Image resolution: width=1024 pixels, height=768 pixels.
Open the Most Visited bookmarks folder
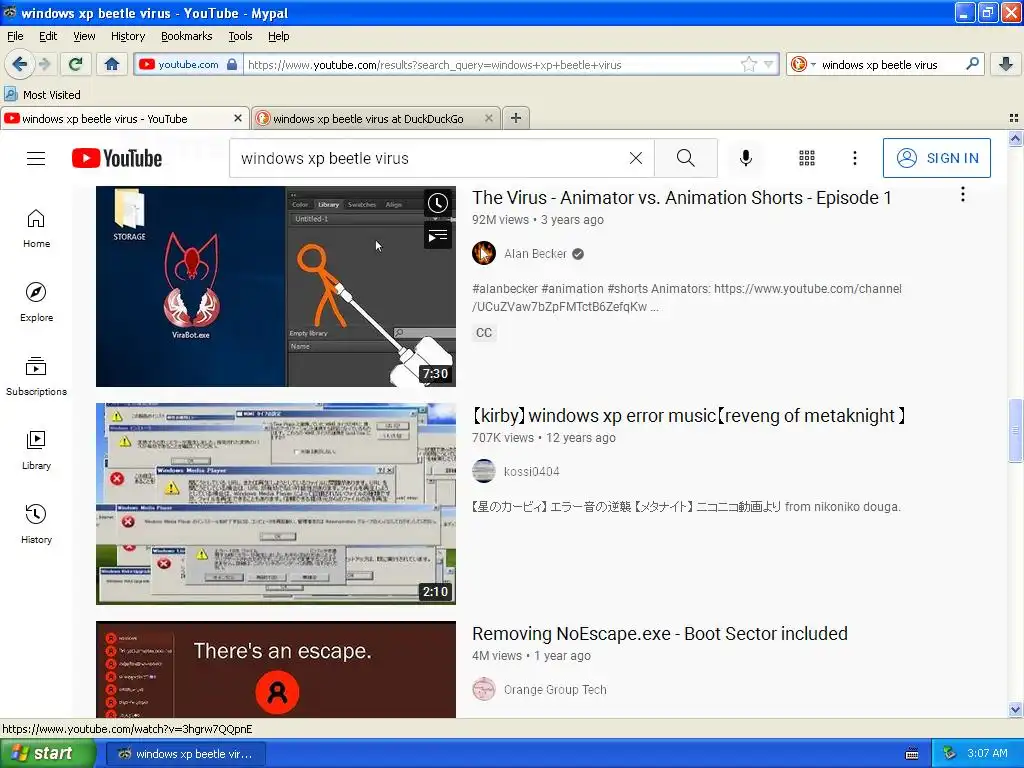point(42,95)
